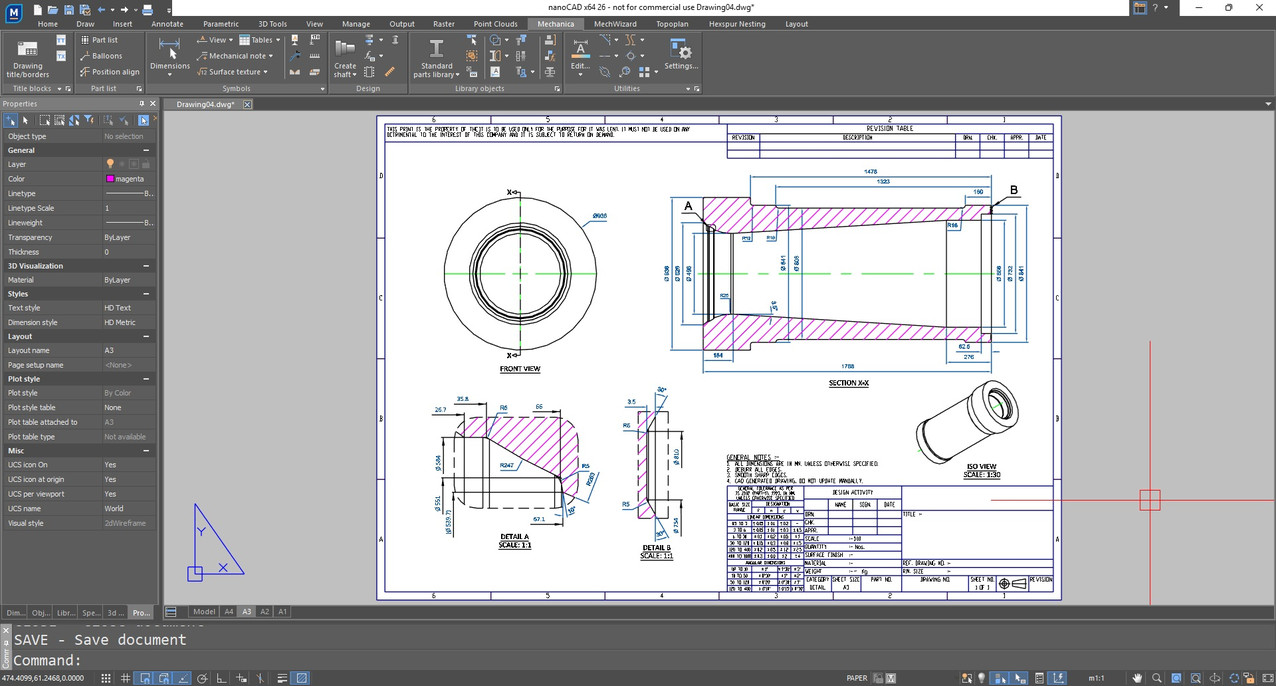The height and width of the screenshot is (686, 1276).
Task: Switch to the Model layout tab
Action: (x=204, y=611)
